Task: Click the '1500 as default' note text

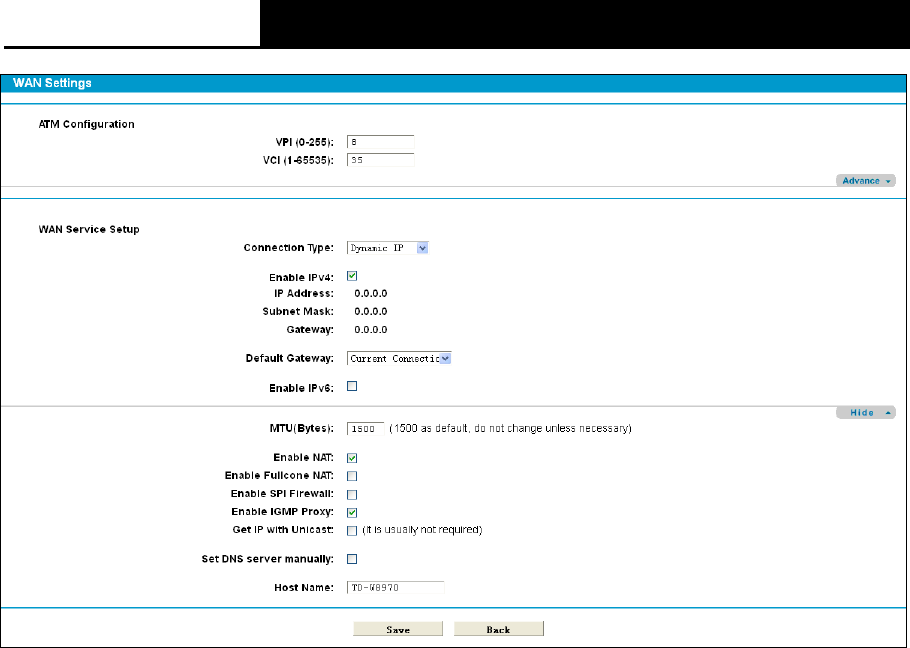Action: point(510,429)
